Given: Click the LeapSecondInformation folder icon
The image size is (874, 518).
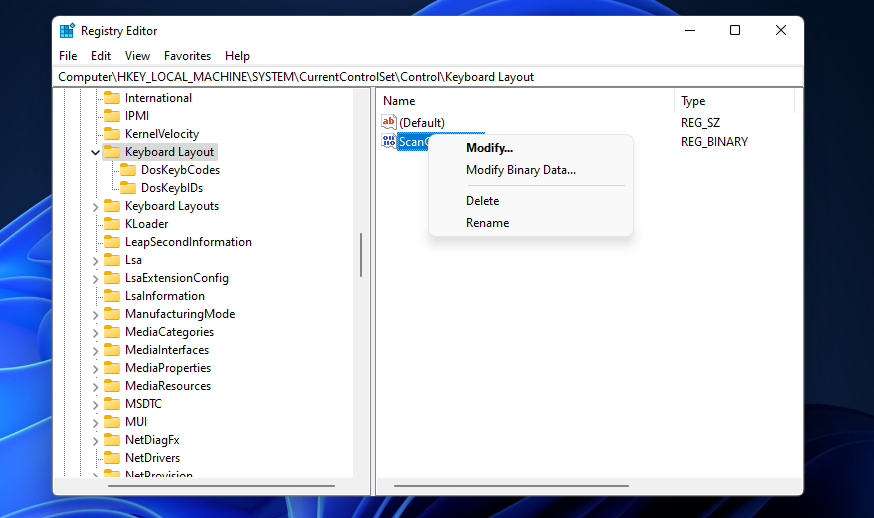Looking at the screenshot, I should pyautogui.click(x=112, y=242).
